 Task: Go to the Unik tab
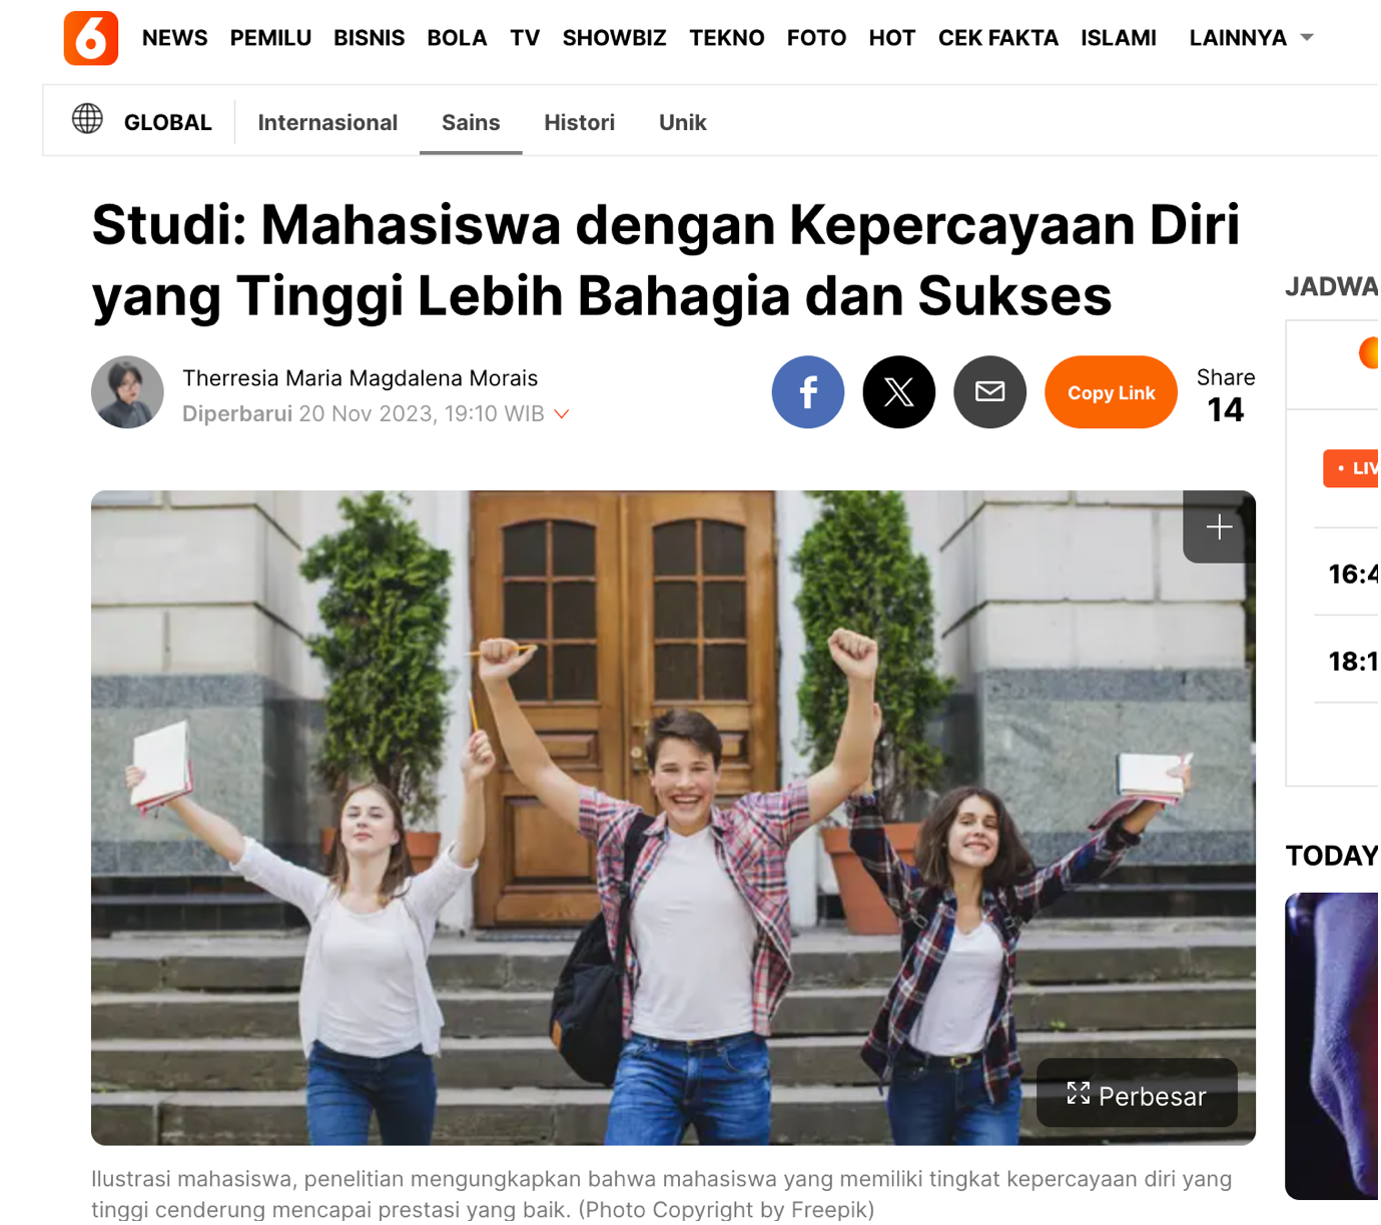pyautogui.click(x=683, y=122)
